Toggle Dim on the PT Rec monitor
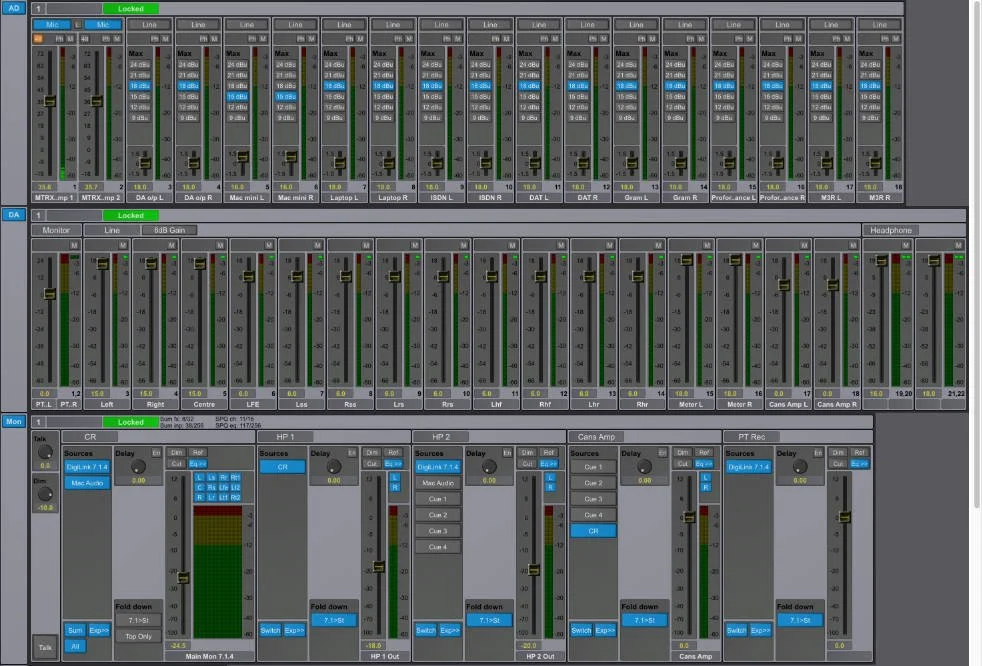The height and width of the screenshot is (666, 982). 838,452
